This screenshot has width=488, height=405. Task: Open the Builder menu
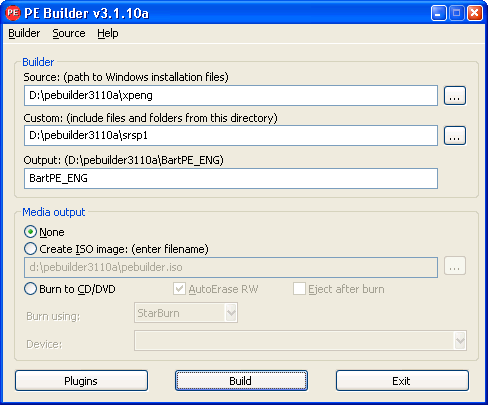click(24, 33)
